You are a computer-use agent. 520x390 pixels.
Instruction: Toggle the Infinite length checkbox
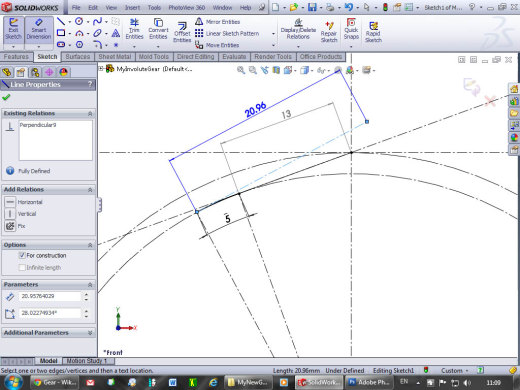point(22,267)
